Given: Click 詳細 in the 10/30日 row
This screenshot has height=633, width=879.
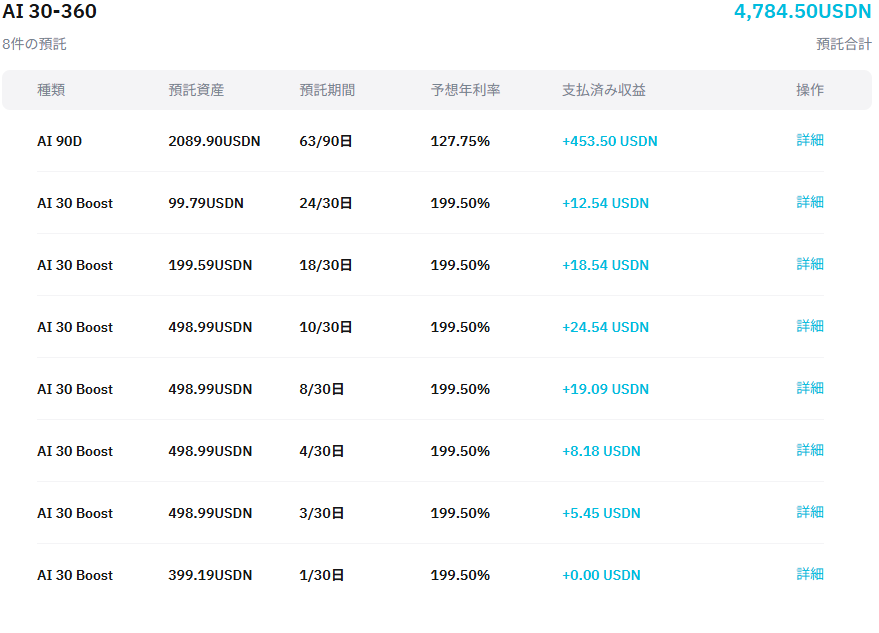Looking at the screenshot, I should 810,326.
